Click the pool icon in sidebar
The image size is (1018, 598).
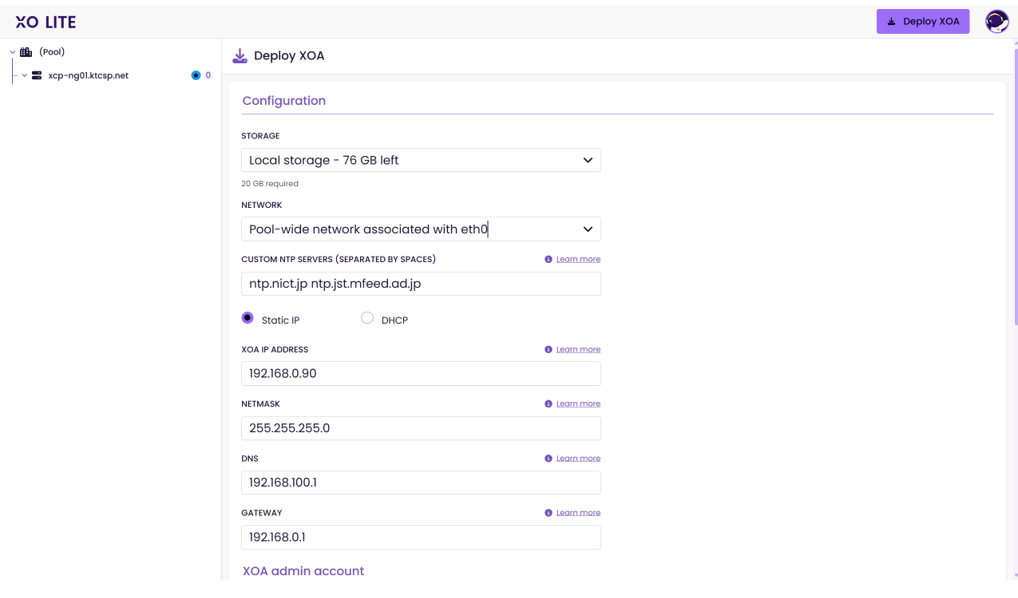tap(26, 52)
